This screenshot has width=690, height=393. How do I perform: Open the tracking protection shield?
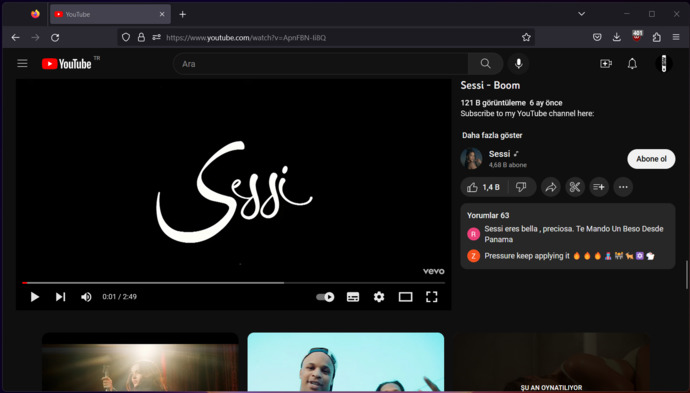coord(126,38)
